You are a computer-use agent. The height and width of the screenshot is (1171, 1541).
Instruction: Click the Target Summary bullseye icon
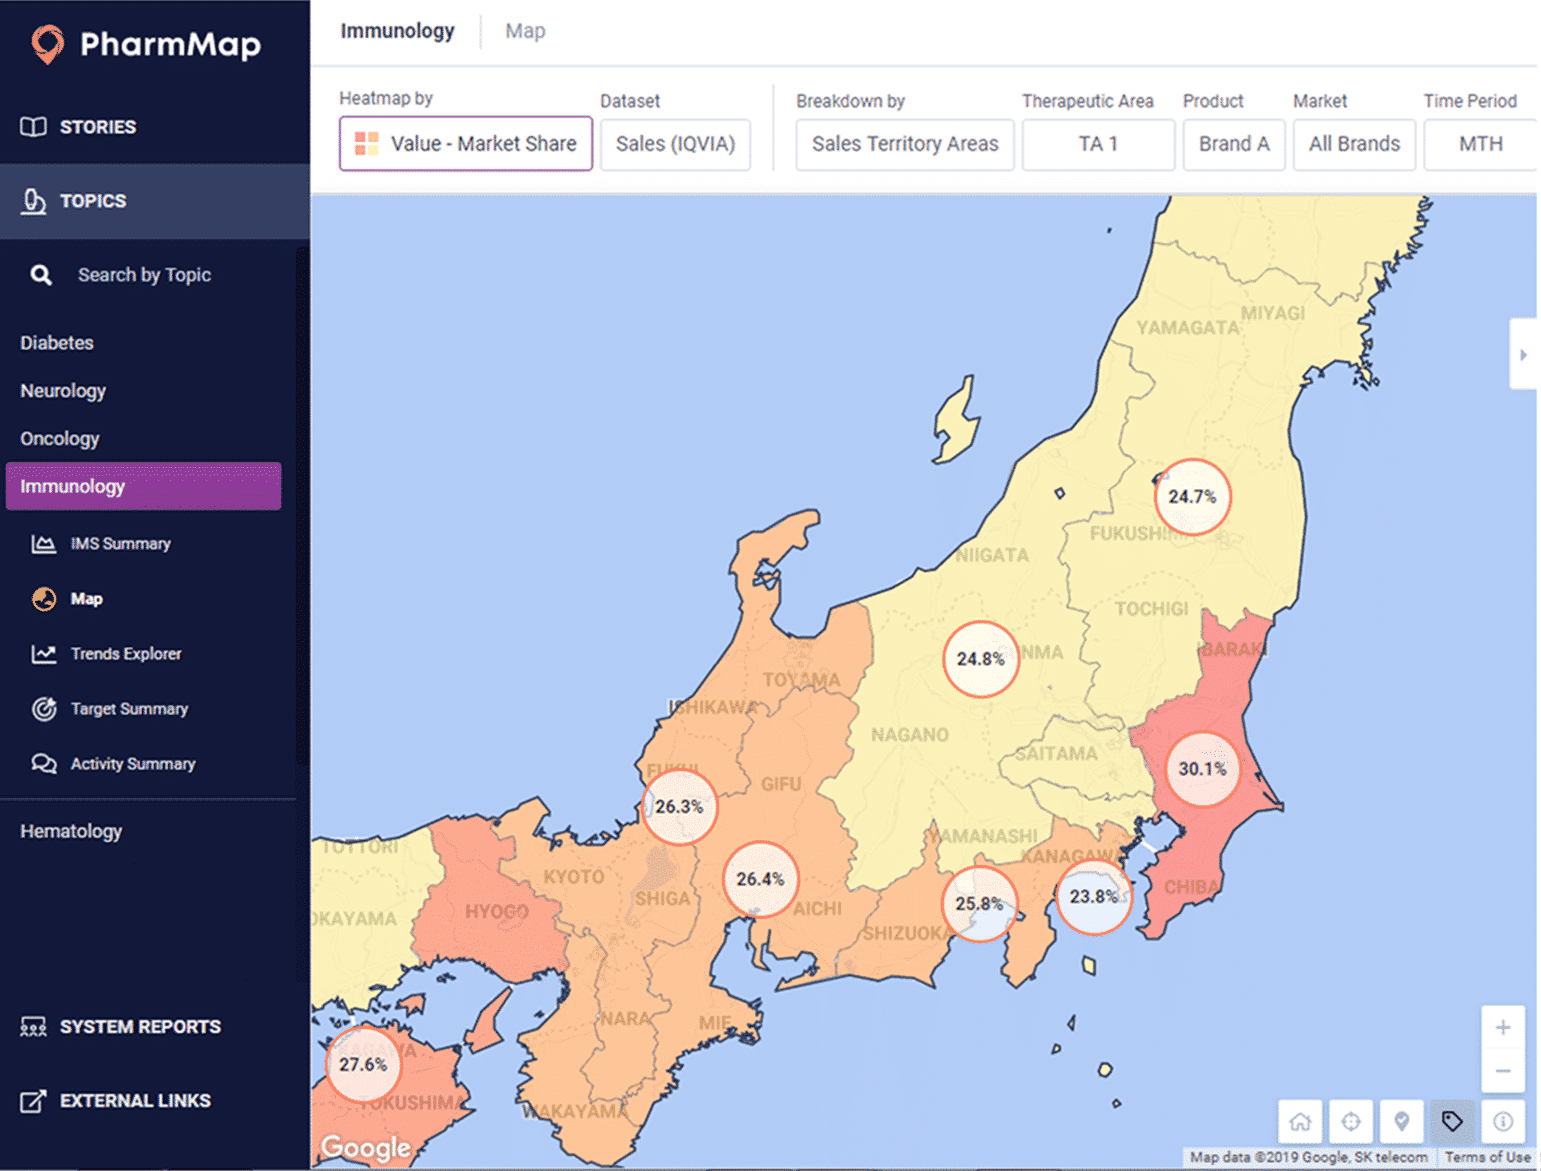[x=44, y=709]
